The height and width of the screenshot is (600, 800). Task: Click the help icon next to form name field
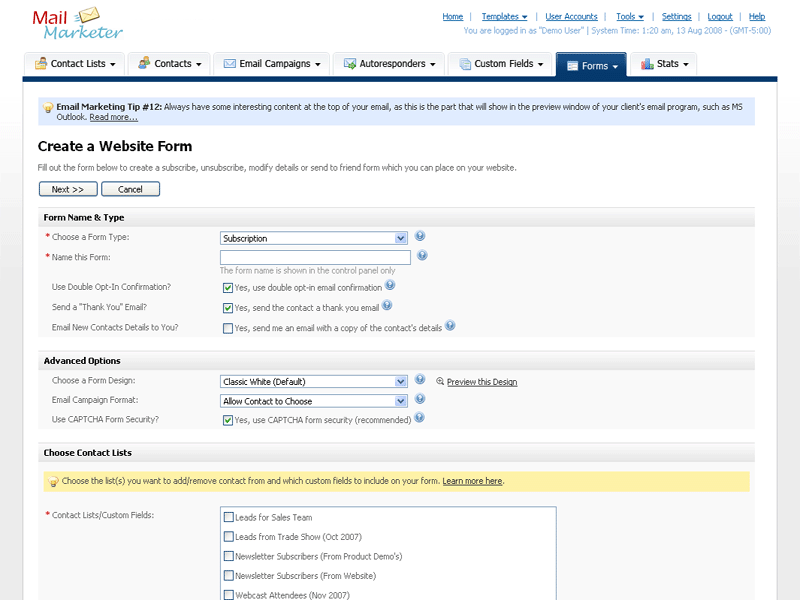point(422,256)
